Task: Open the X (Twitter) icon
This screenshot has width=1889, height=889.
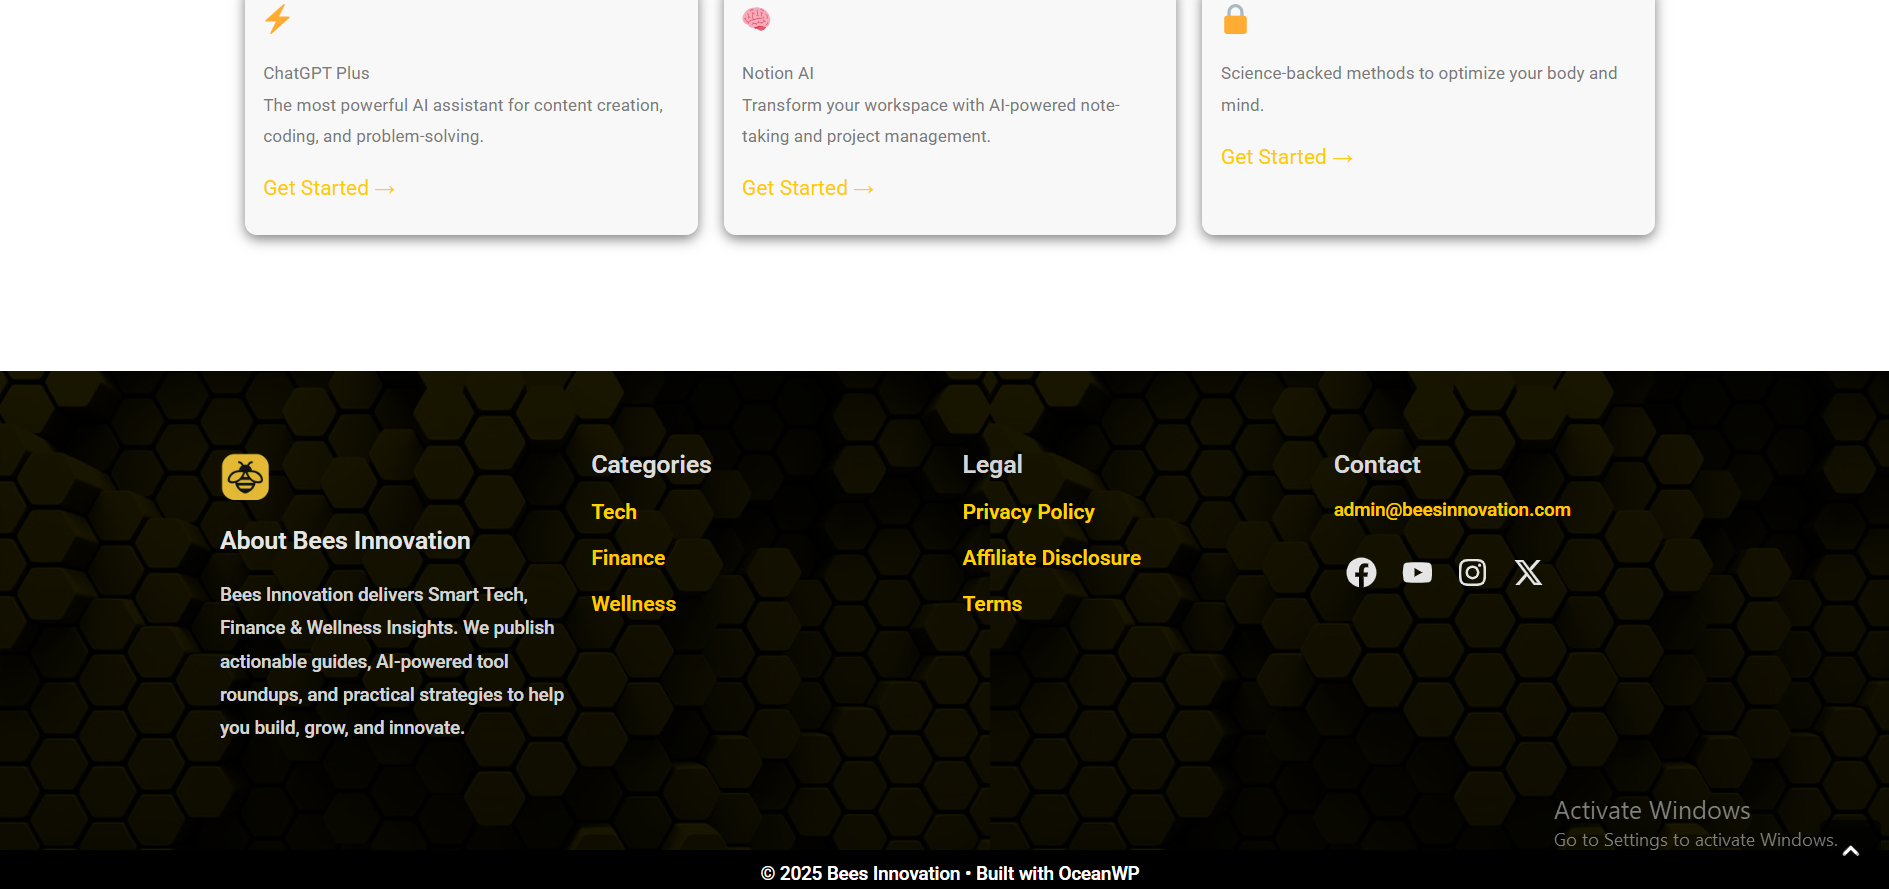Action: tap(1528, 572)
